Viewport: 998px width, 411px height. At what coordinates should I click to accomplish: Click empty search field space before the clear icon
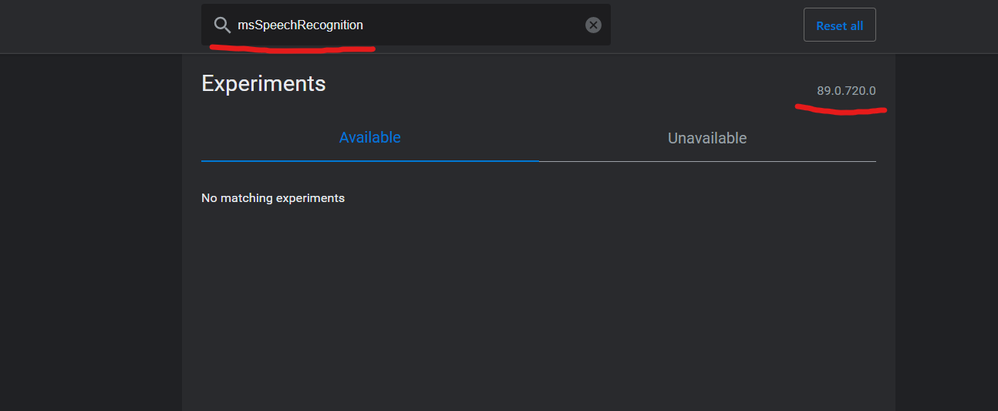click(x=480, y=25)
